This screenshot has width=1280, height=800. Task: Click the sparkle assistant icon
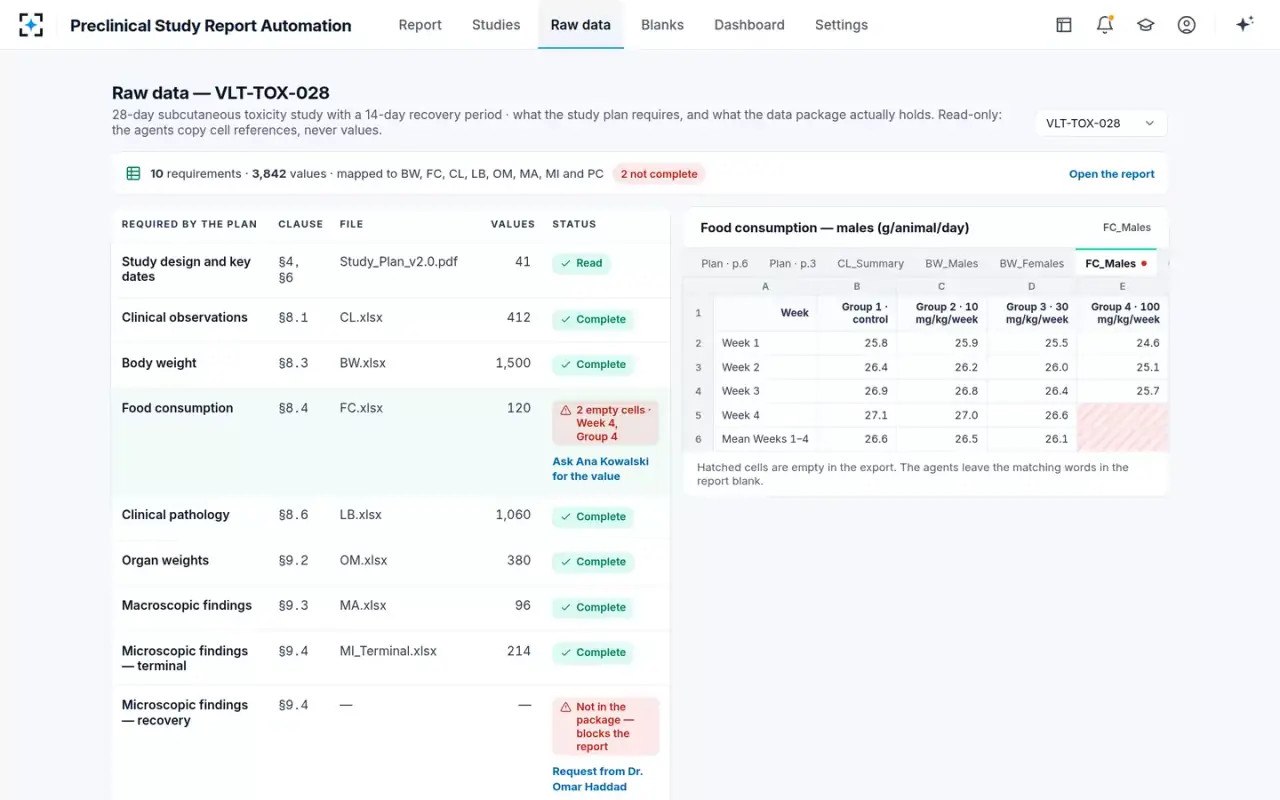click(x=1245, y=25)
